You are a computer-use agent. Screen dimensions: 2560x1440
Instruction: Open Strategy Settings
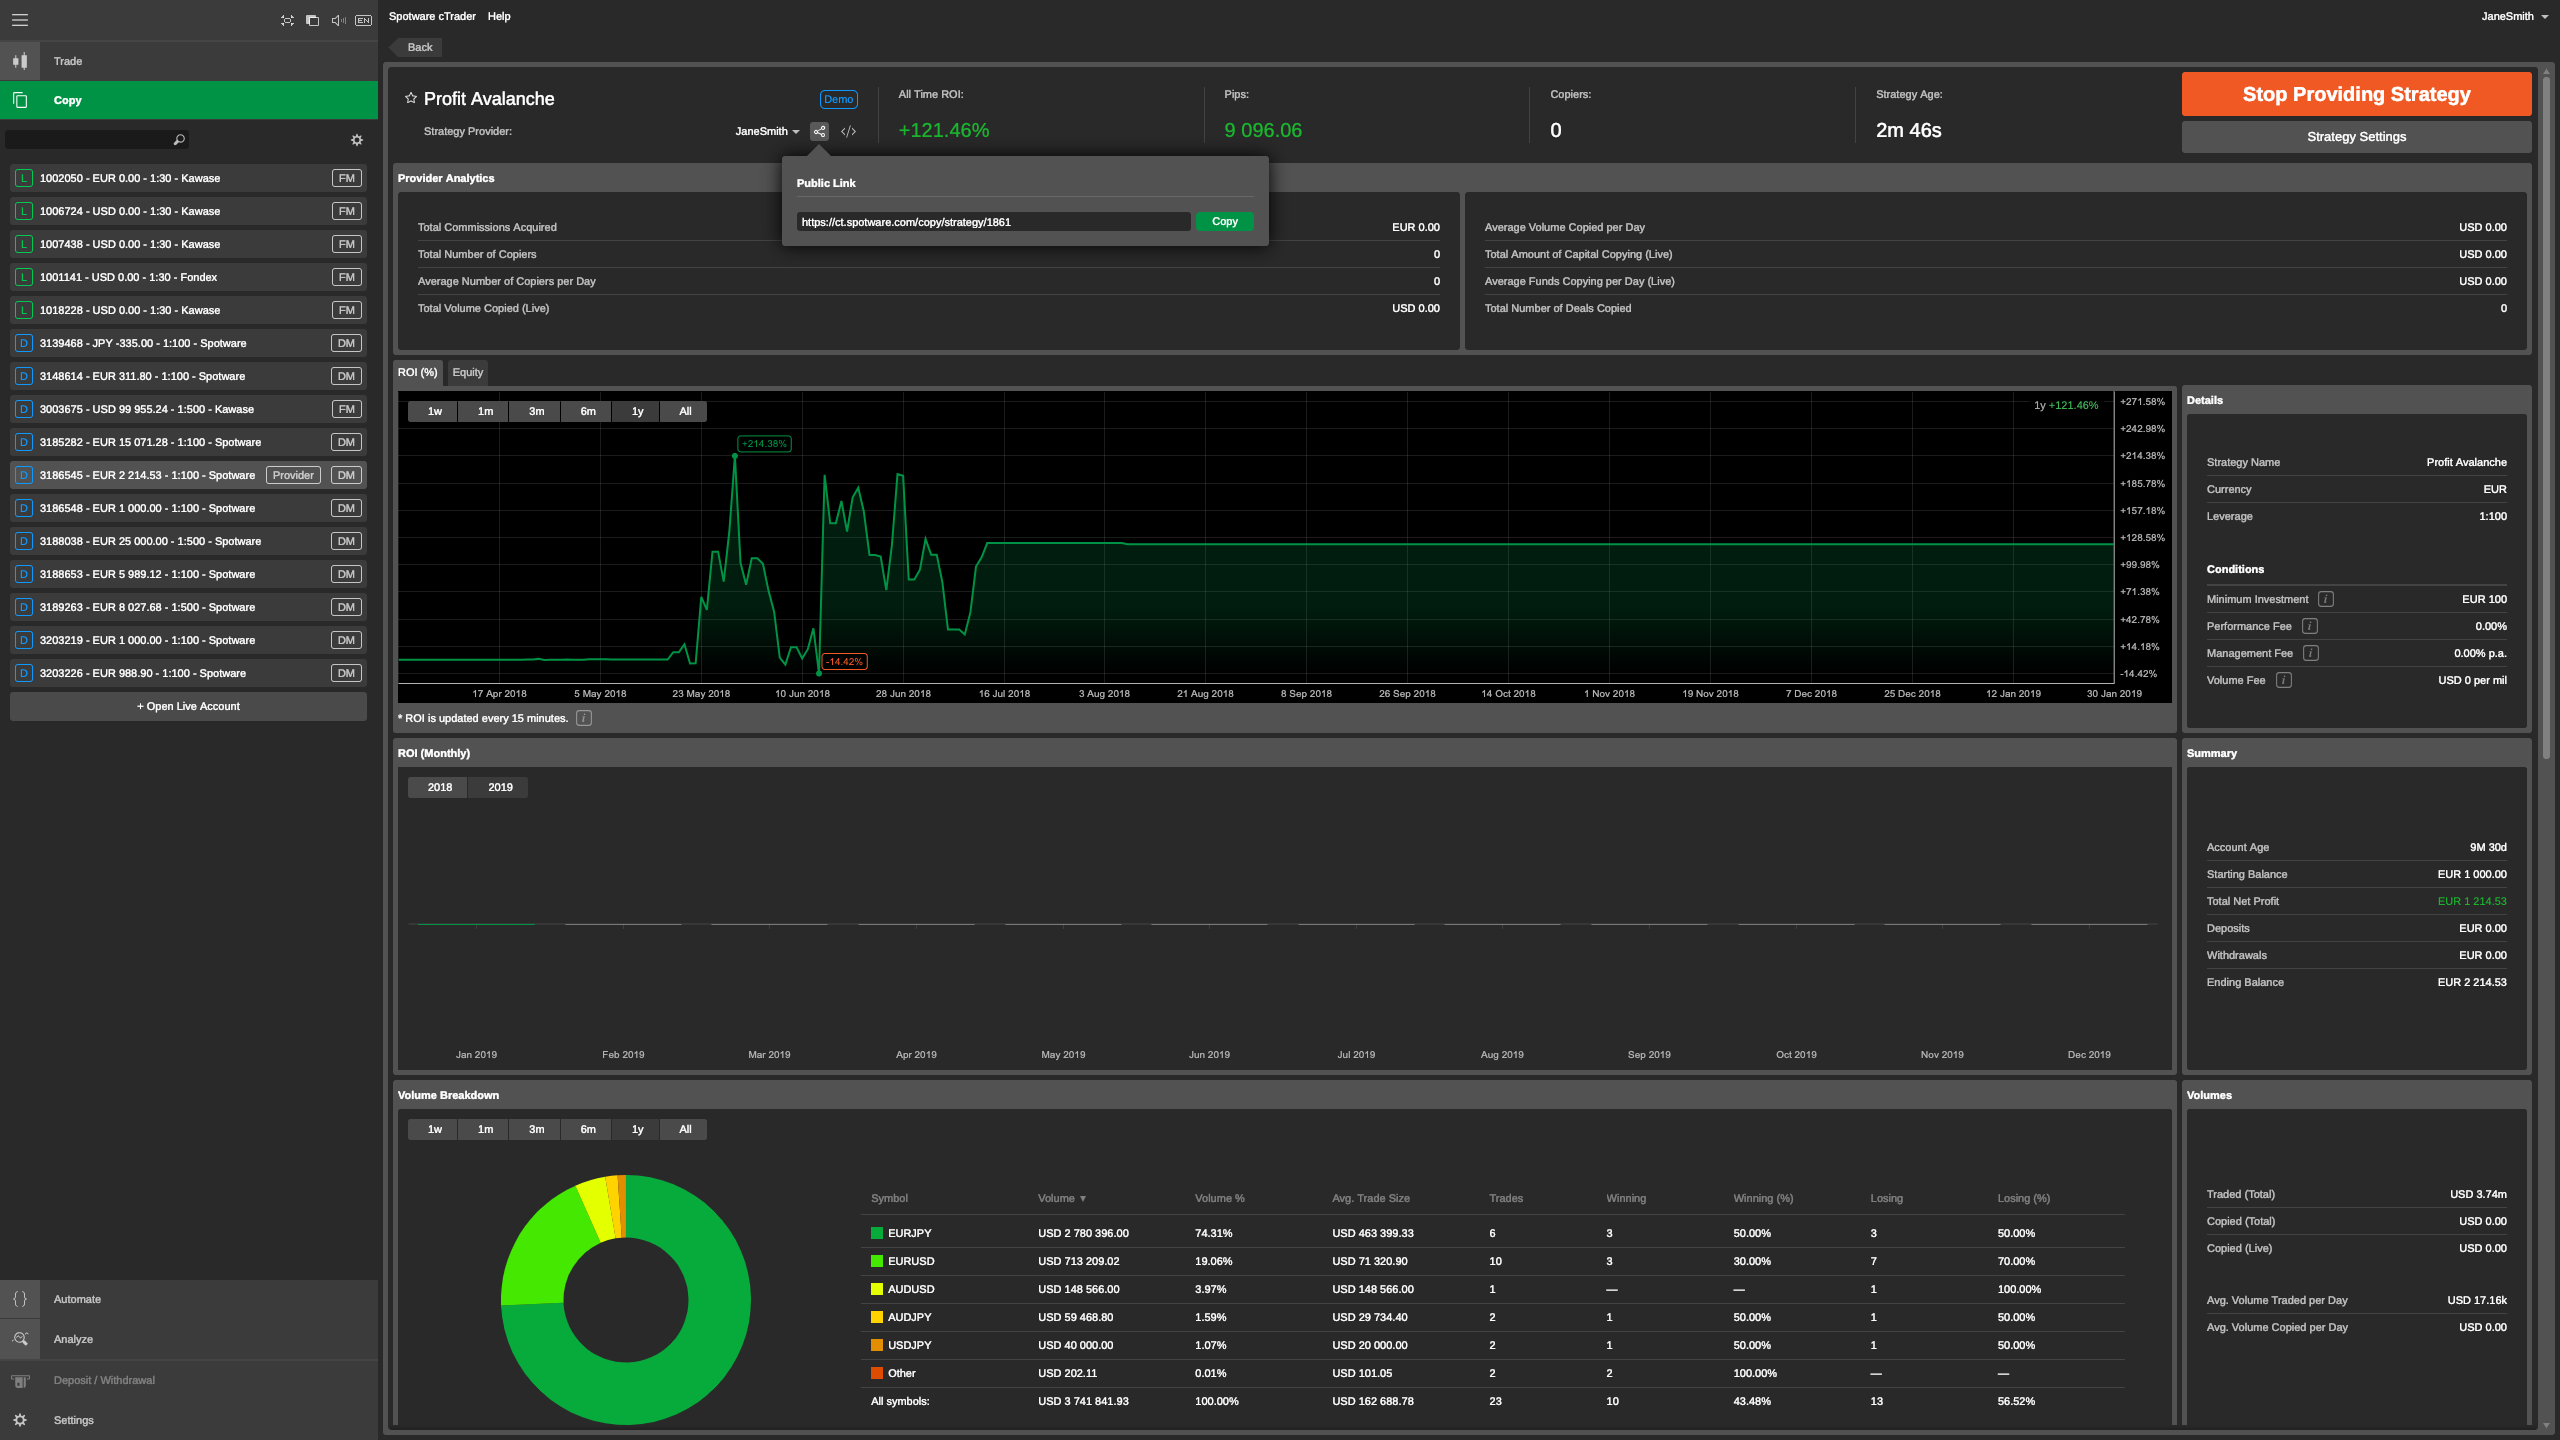(2356, 137)
